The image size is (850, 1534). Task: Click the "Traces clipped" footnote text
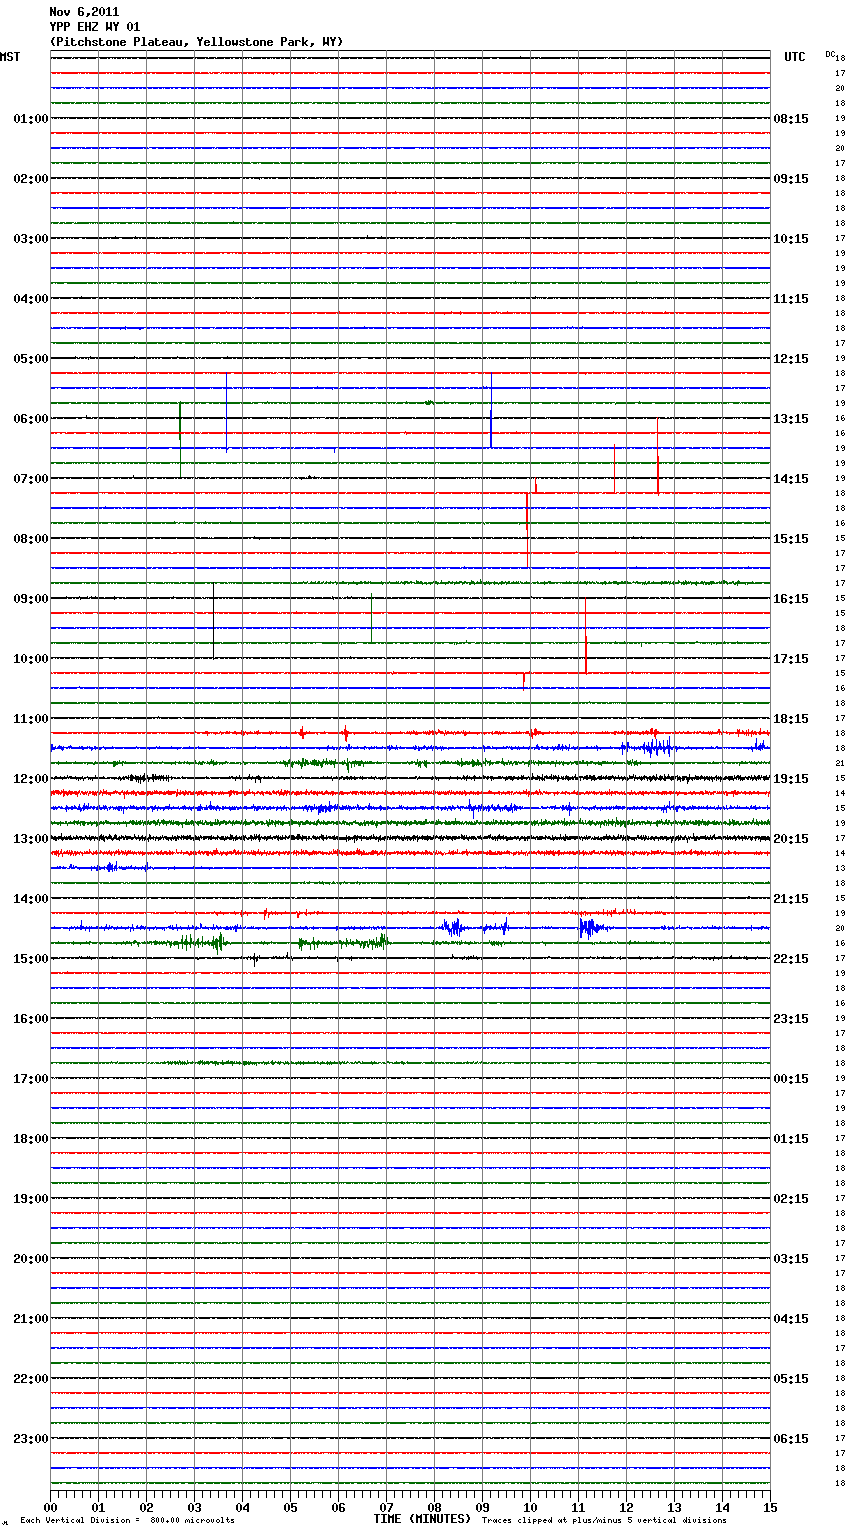(604, 1521)
